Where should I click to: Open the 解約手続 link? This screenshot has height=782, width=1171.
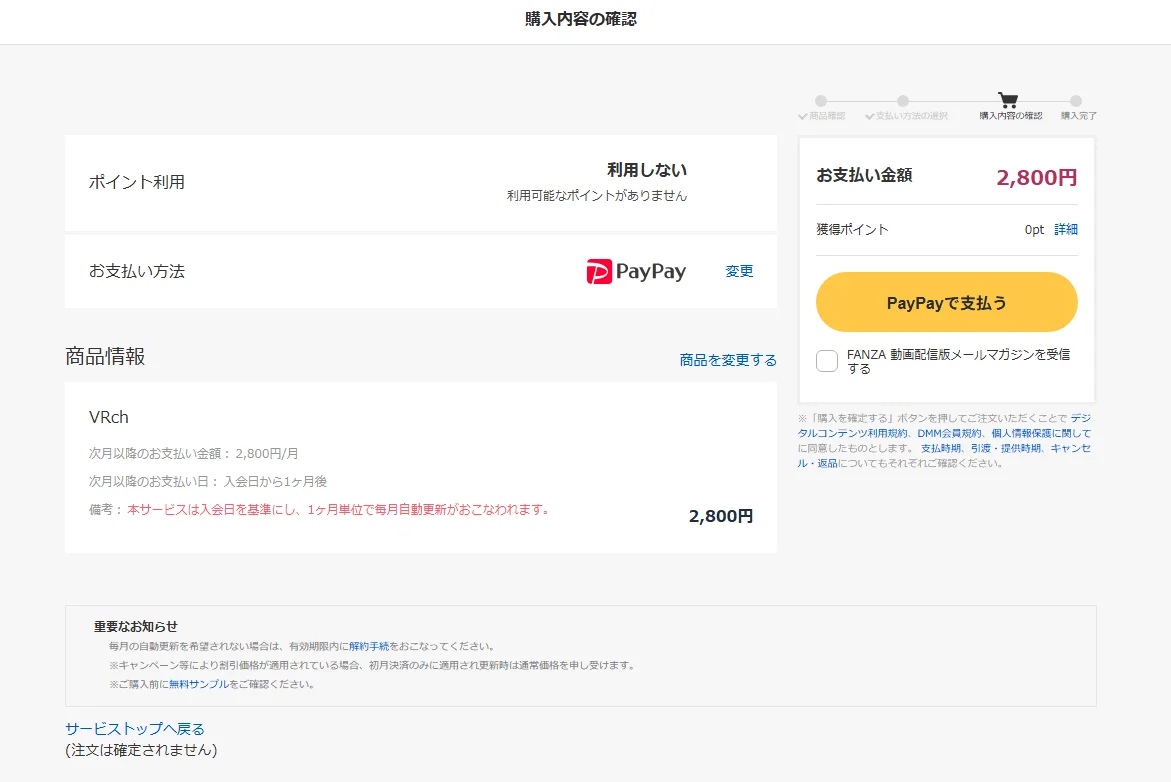pos(369,646)
